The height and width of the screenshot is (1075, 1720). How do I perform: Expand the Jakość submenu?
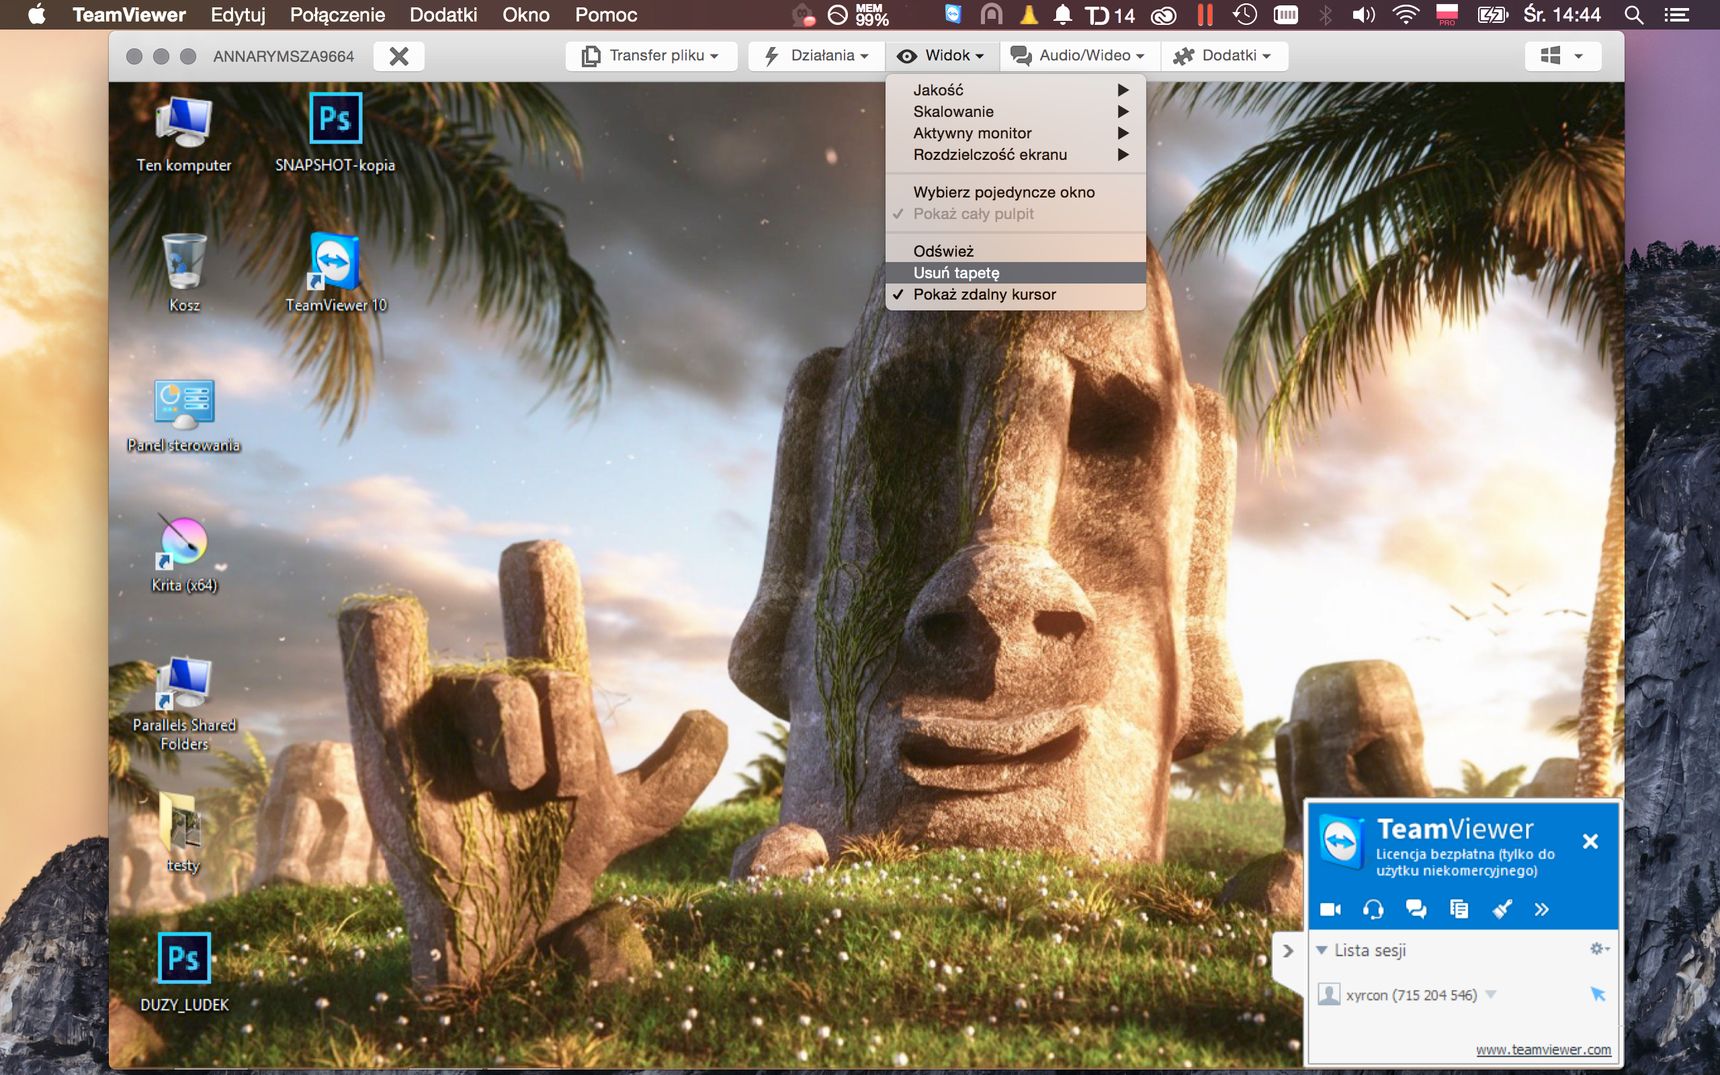point(1015,90)
